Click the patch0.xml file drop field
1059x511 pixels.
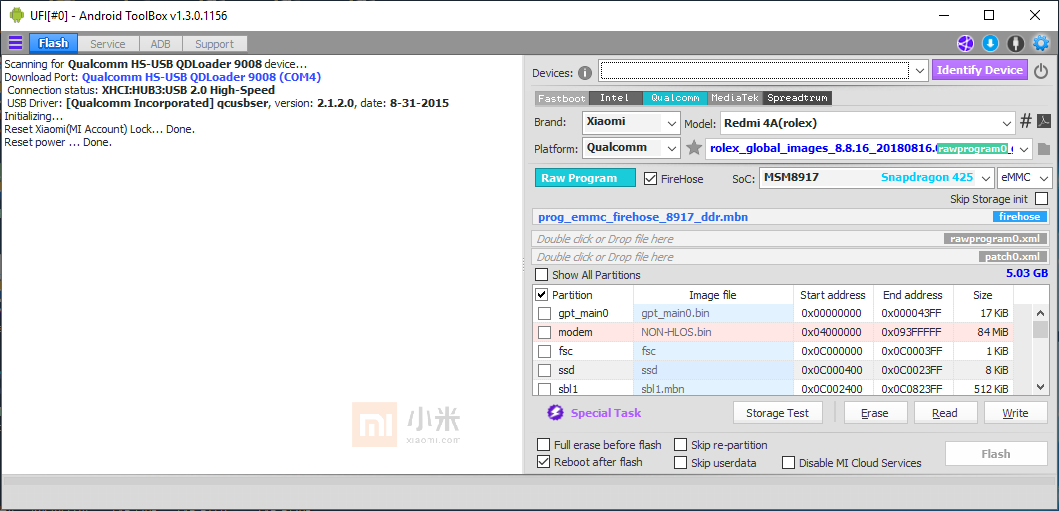pyautogui.click(x=791, y=257)
